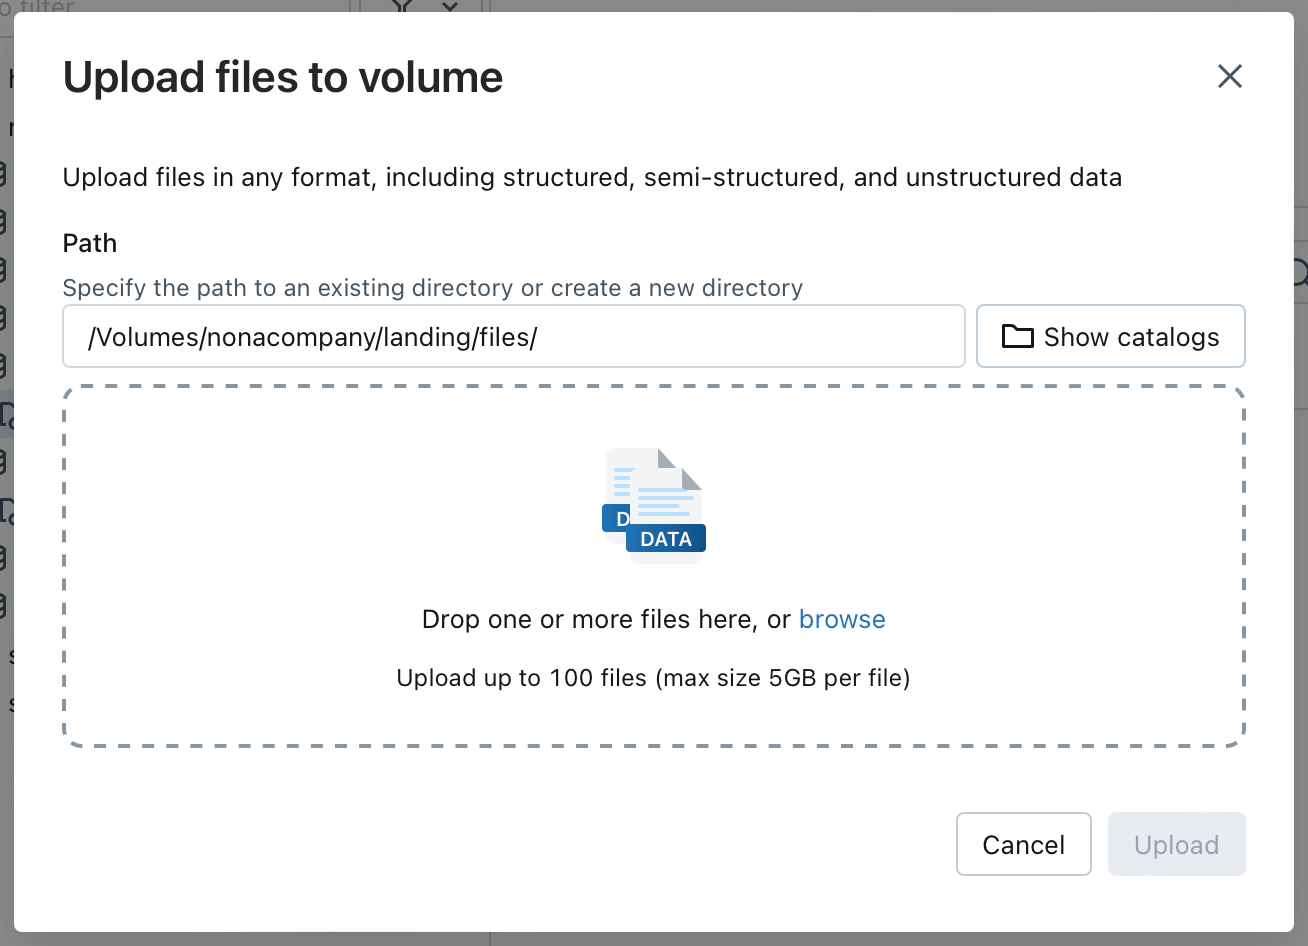Expand the chevron dropdown next to filter icon
Screen dimensions: 1308x946
click(450, 6)
